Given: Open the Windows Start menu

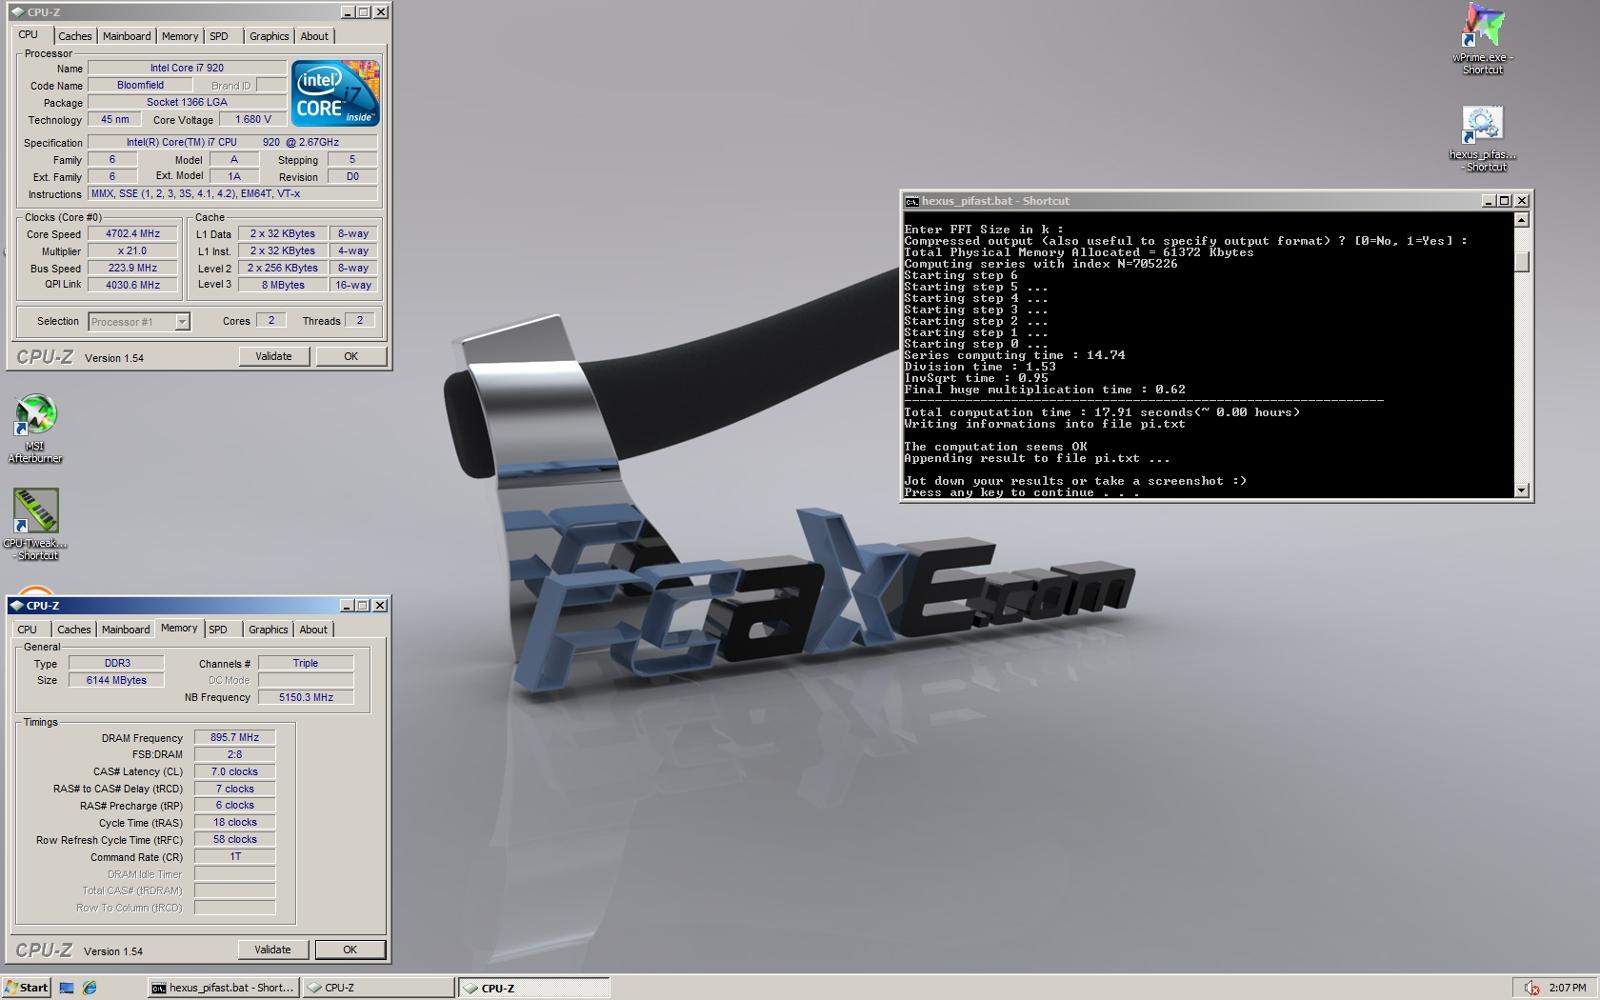Looking at the screenshot, I should (26, 987).
